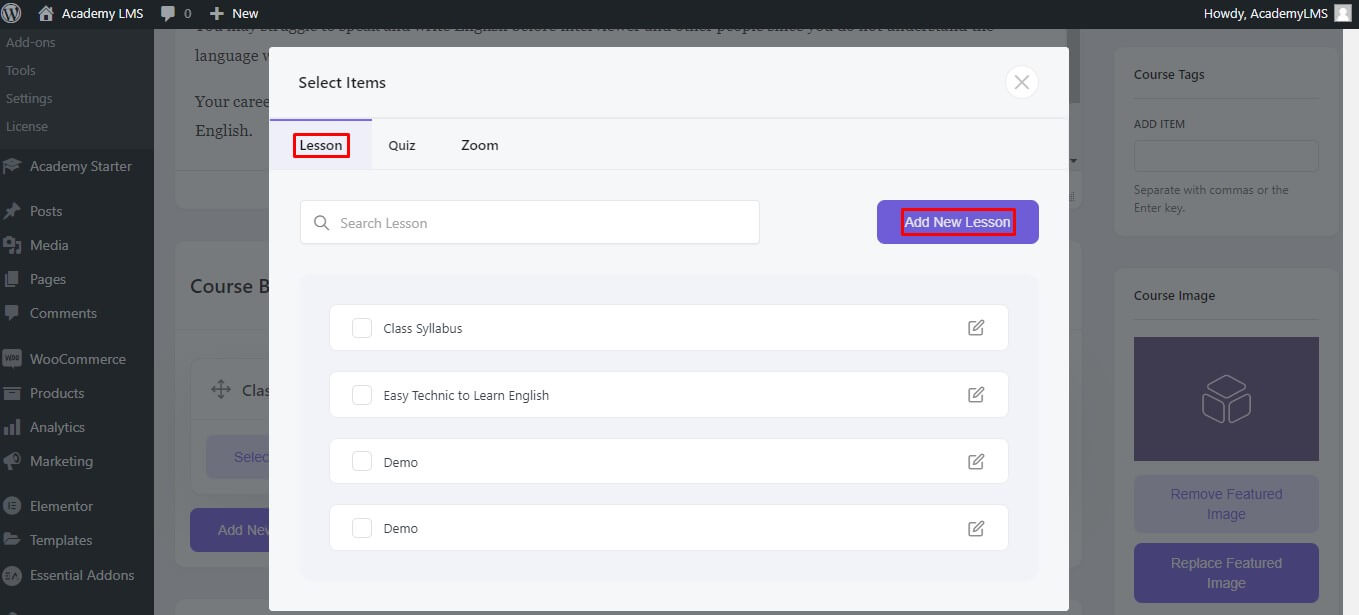Click Add New Lesson button
This screenshot has height=615, width=1359.
tap(958, 222)
